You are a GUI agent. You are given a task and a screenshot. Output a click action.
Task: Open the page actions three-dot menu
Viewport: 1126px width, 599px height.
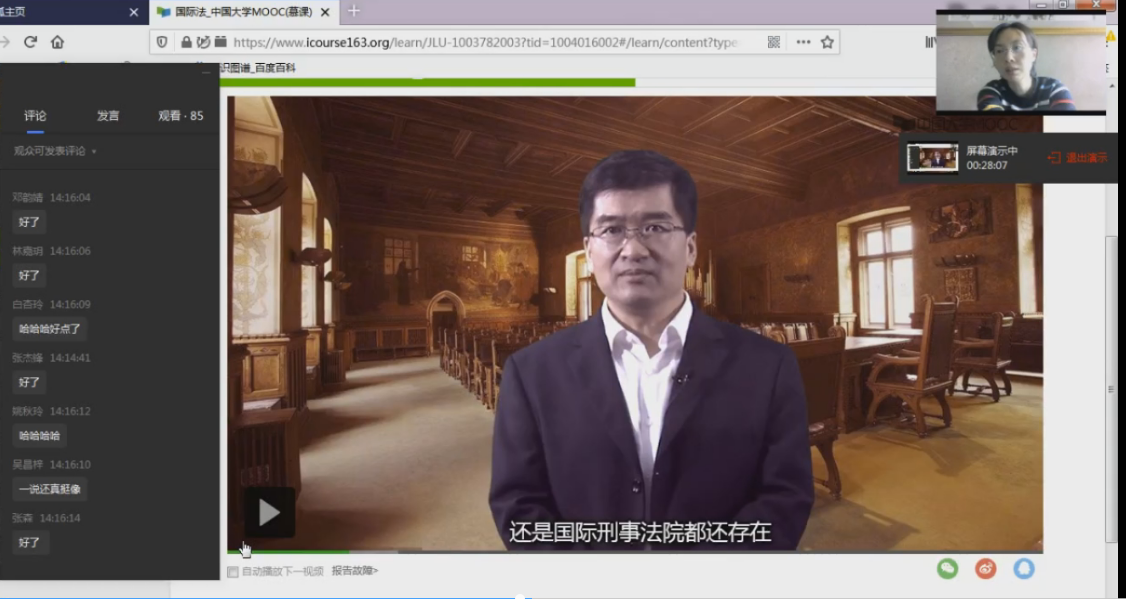coord(803,42)
